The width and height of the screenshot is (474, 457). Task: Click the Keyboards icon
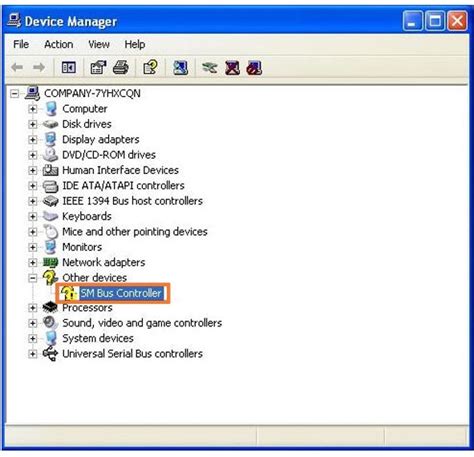50,216
